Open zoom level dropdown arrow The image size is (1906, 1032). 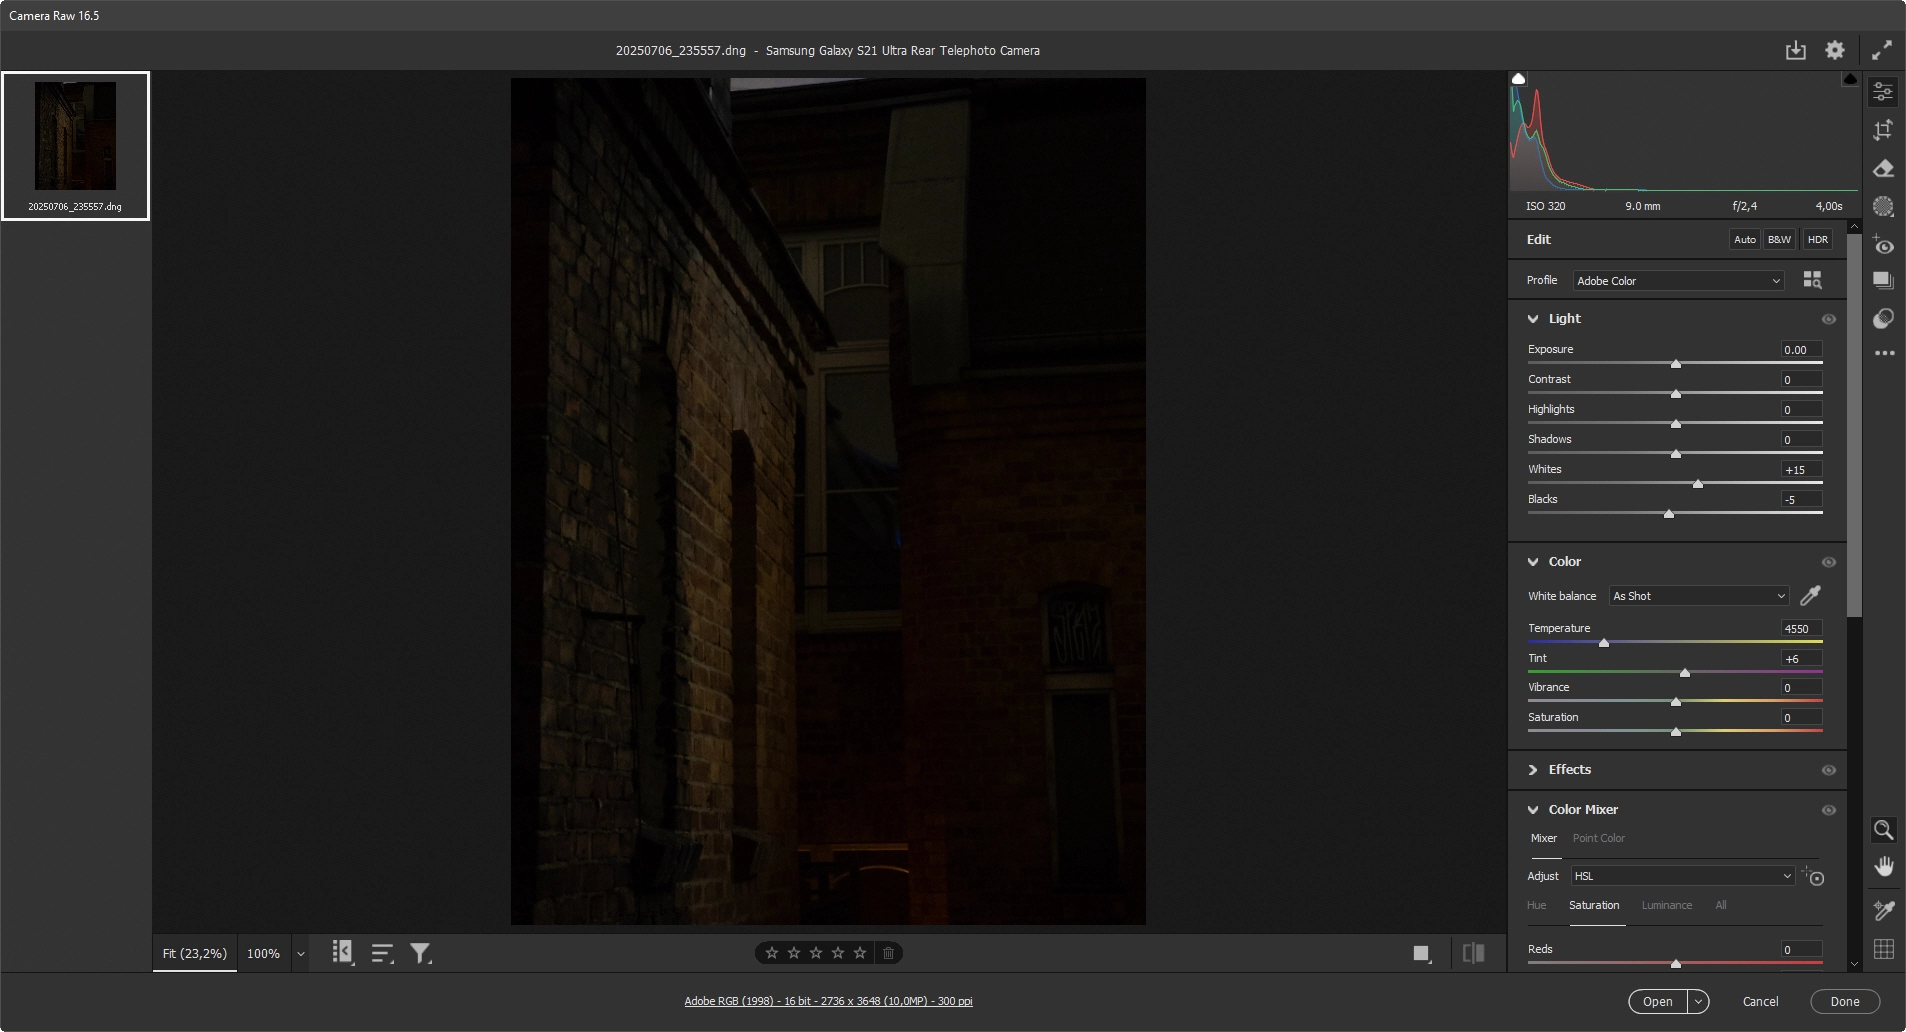tap(300, 954)
